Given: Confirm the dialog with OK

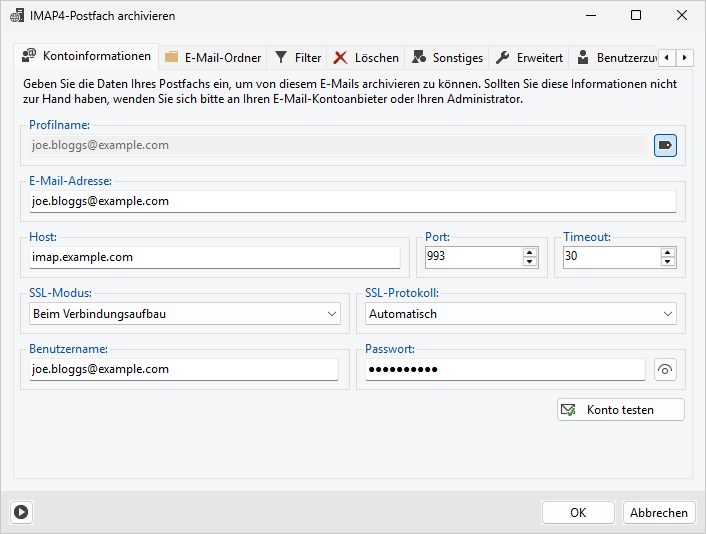Looking at the screenshot, I should (x=578, y=512).
